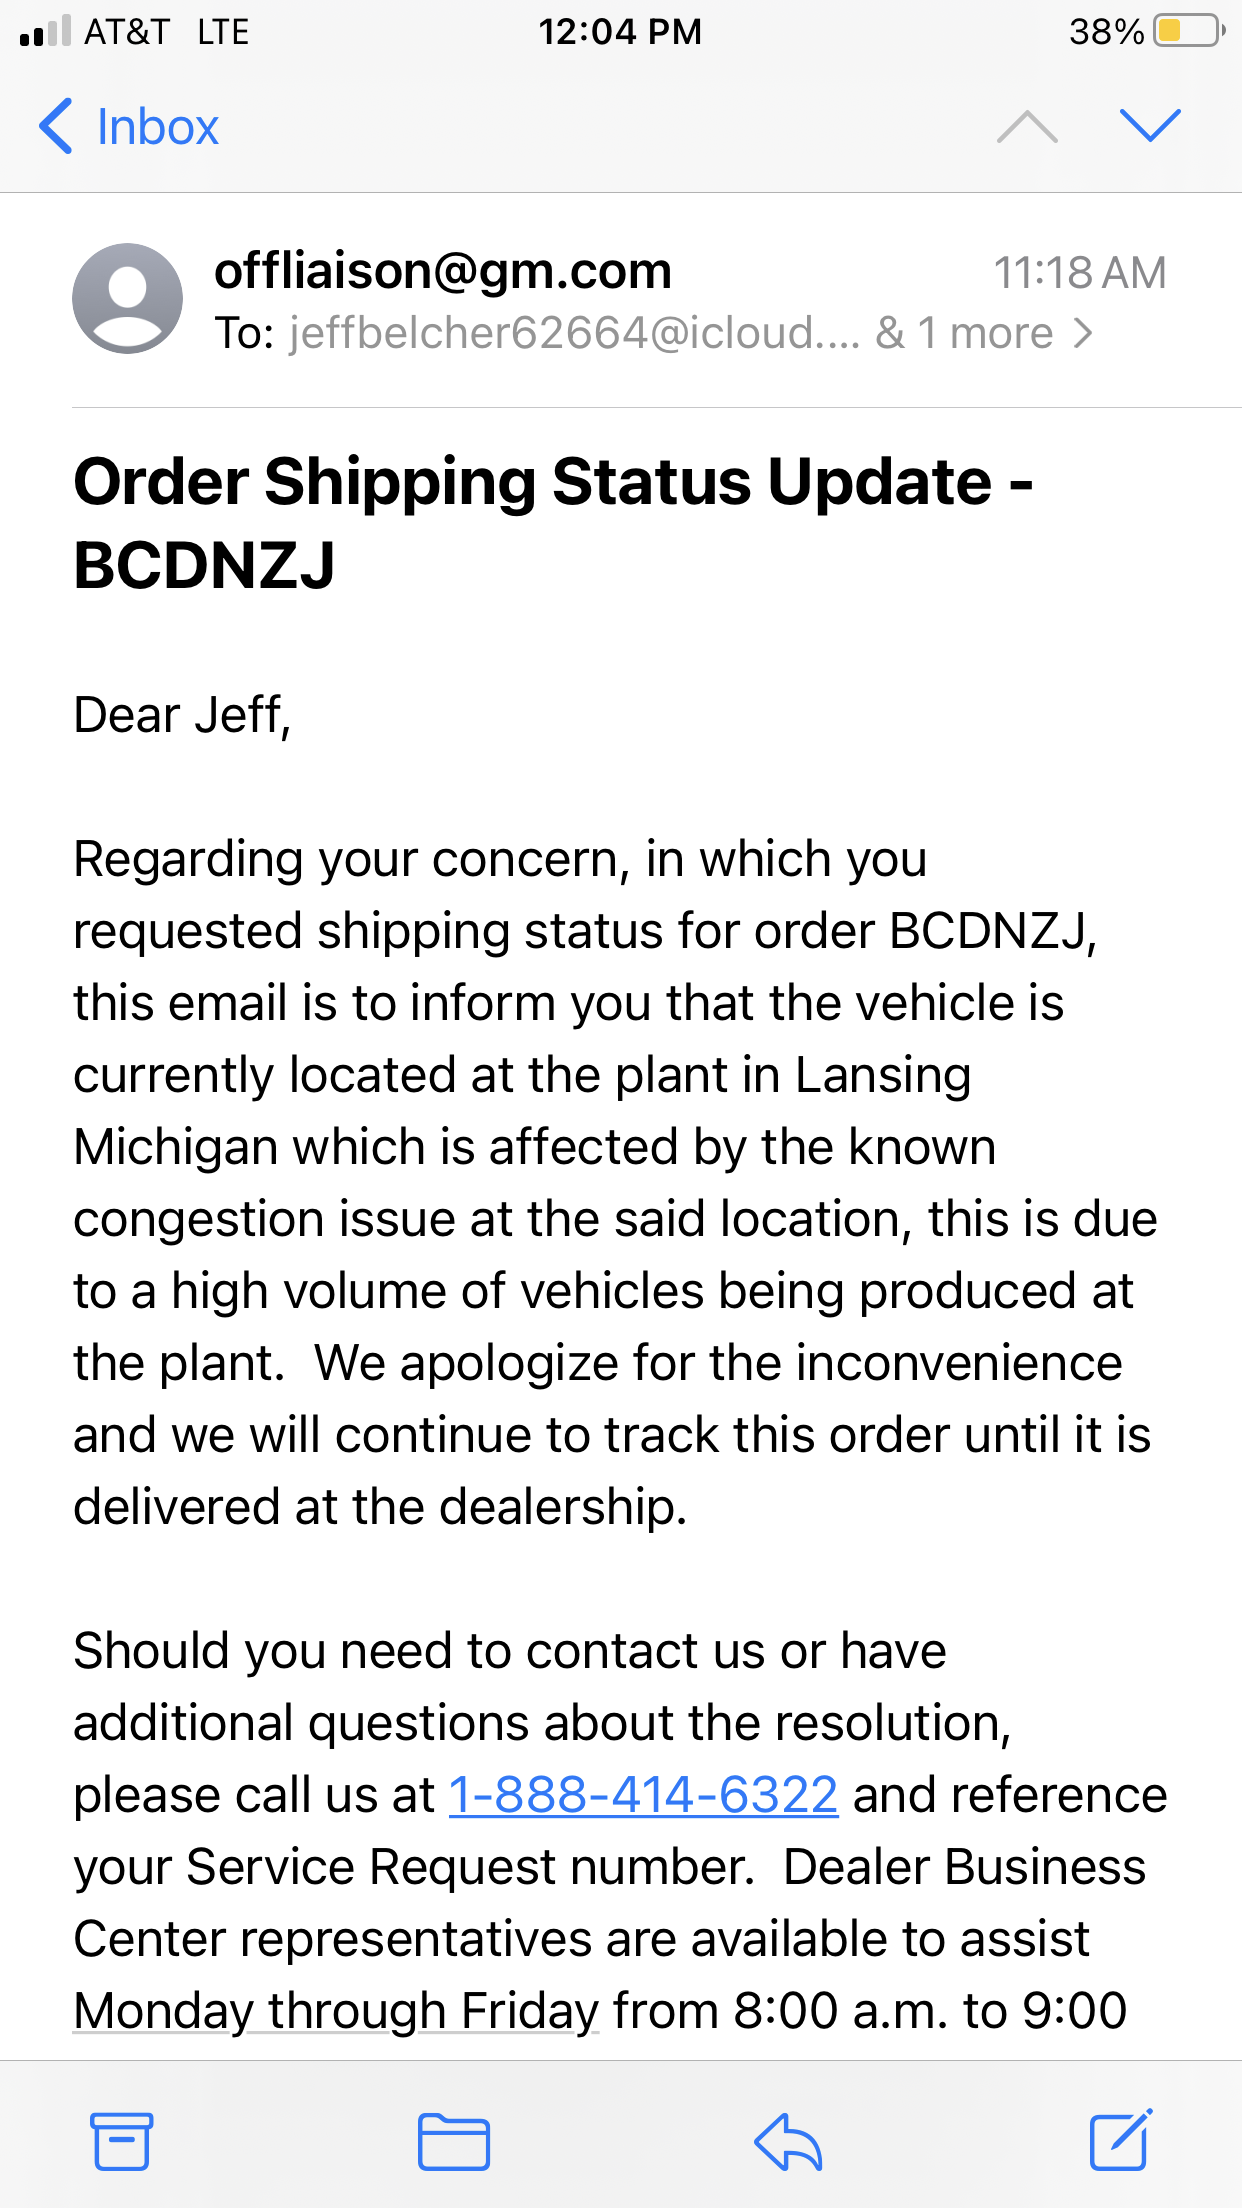Tap sender offliaison@gm.com
The image size is (1242, 2208).
(x=442, y=271)
